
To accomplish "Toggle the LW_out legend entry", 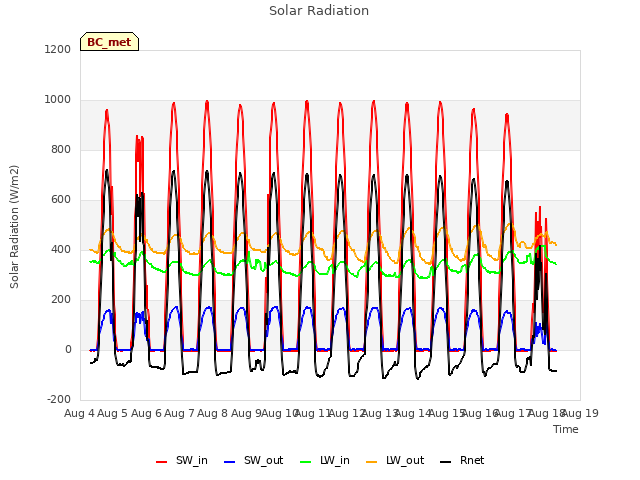I will pos(395,461).
